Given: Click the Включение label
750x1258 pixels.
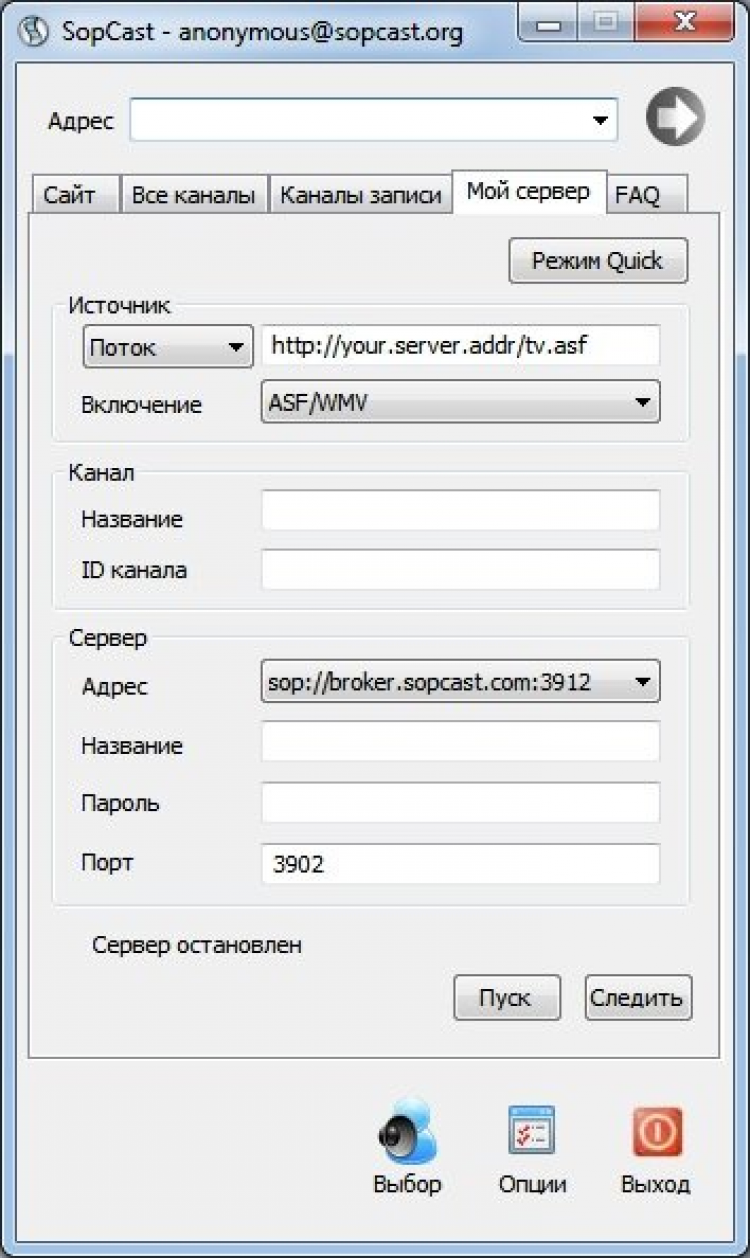Looking at the screenshot, I should [141, 405].
